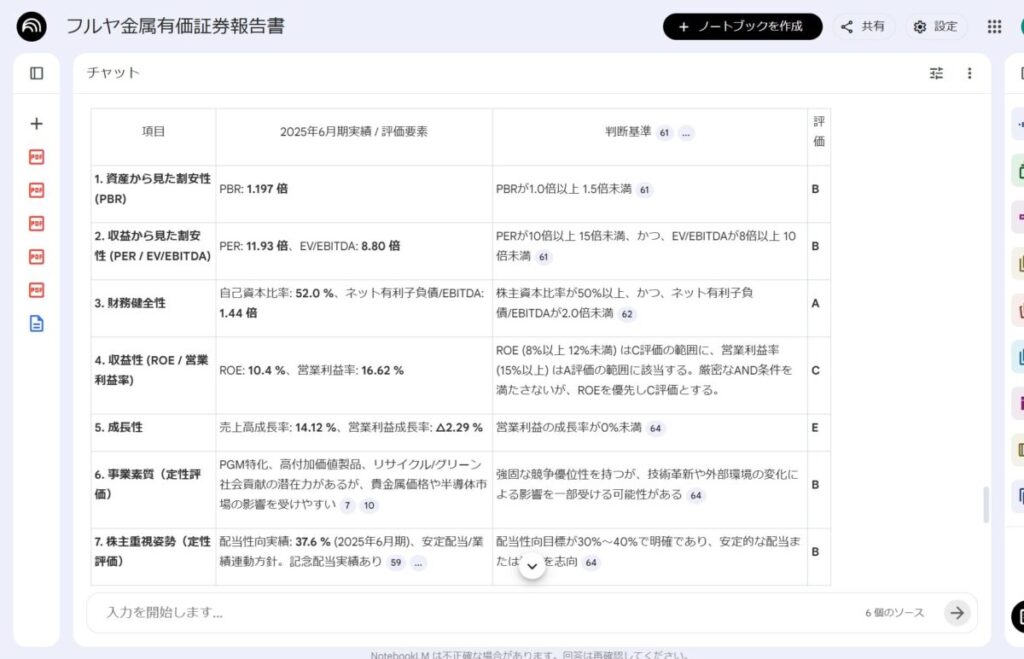This screenshot has width=1024, height=659.
Task: Click the ノートブックを作成 button
Action: click(x=742, y=27)
